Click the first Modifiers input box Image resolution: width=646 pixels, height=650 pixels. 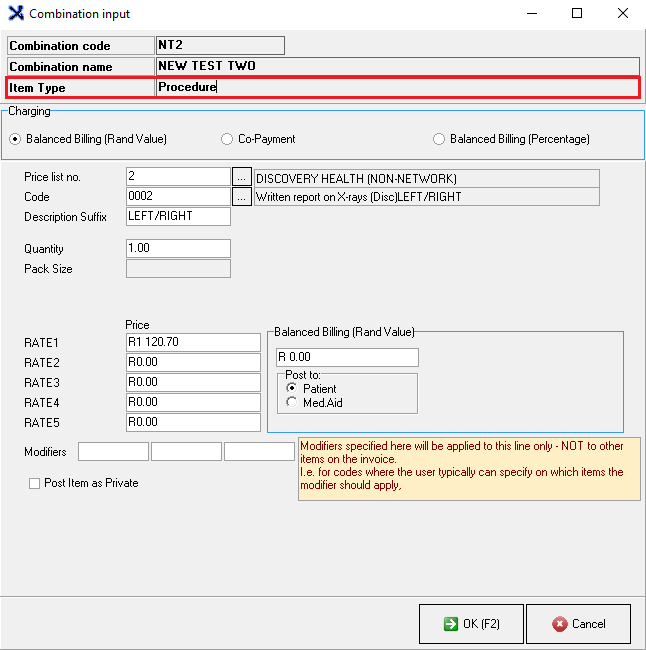coord(113,452)
